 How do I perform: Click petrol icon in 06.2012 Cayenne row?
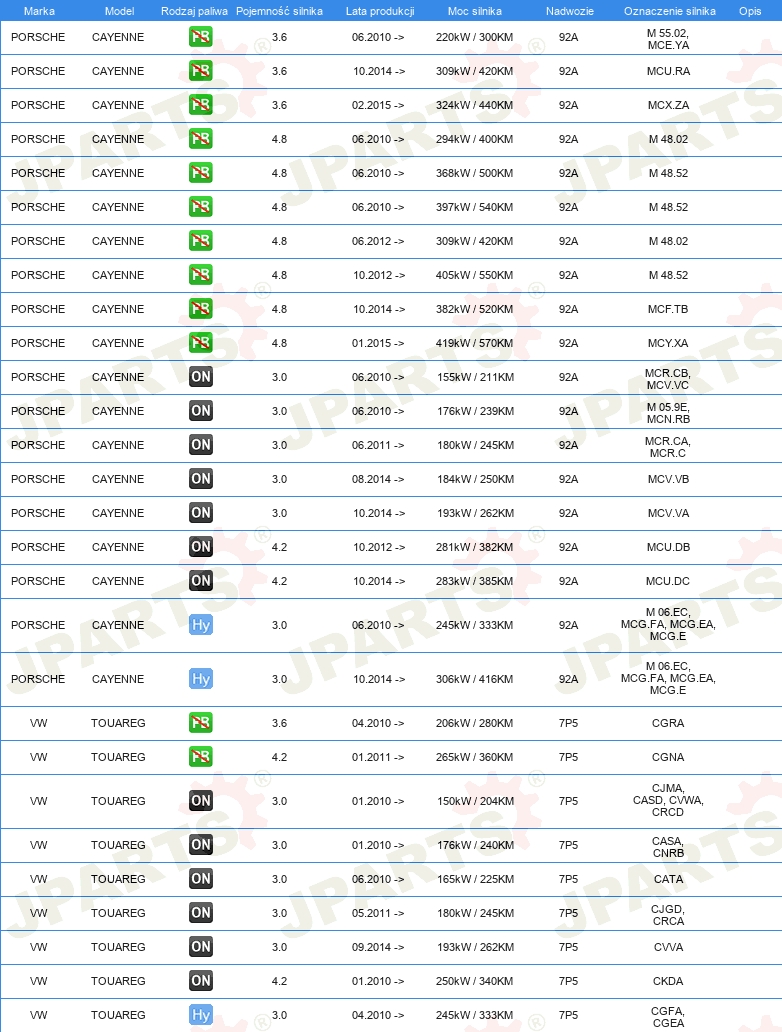(201, 241)
